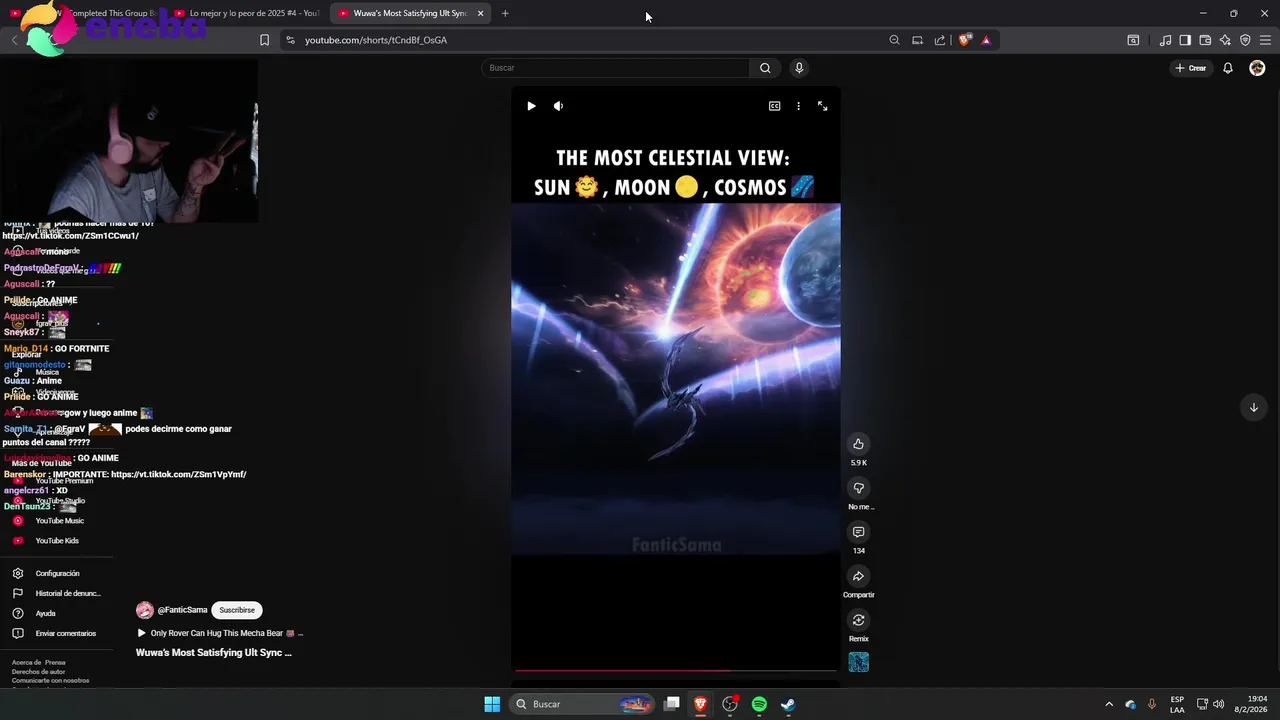Open Brave browser from taskbar
Image resolution: width=1280 pixels, height=720 pixels.
point(700,704)
